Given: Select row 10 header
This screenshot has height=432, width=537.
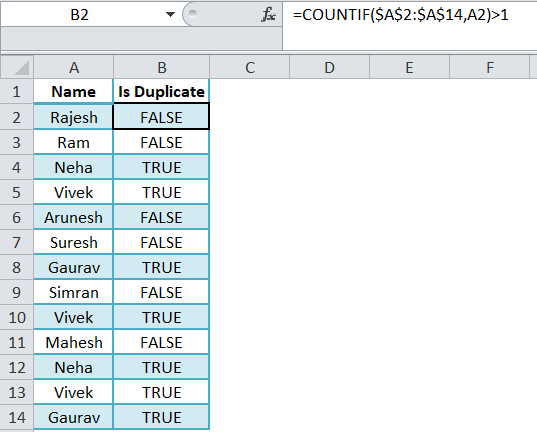Looking at the screenshot, I should point(16,317).
